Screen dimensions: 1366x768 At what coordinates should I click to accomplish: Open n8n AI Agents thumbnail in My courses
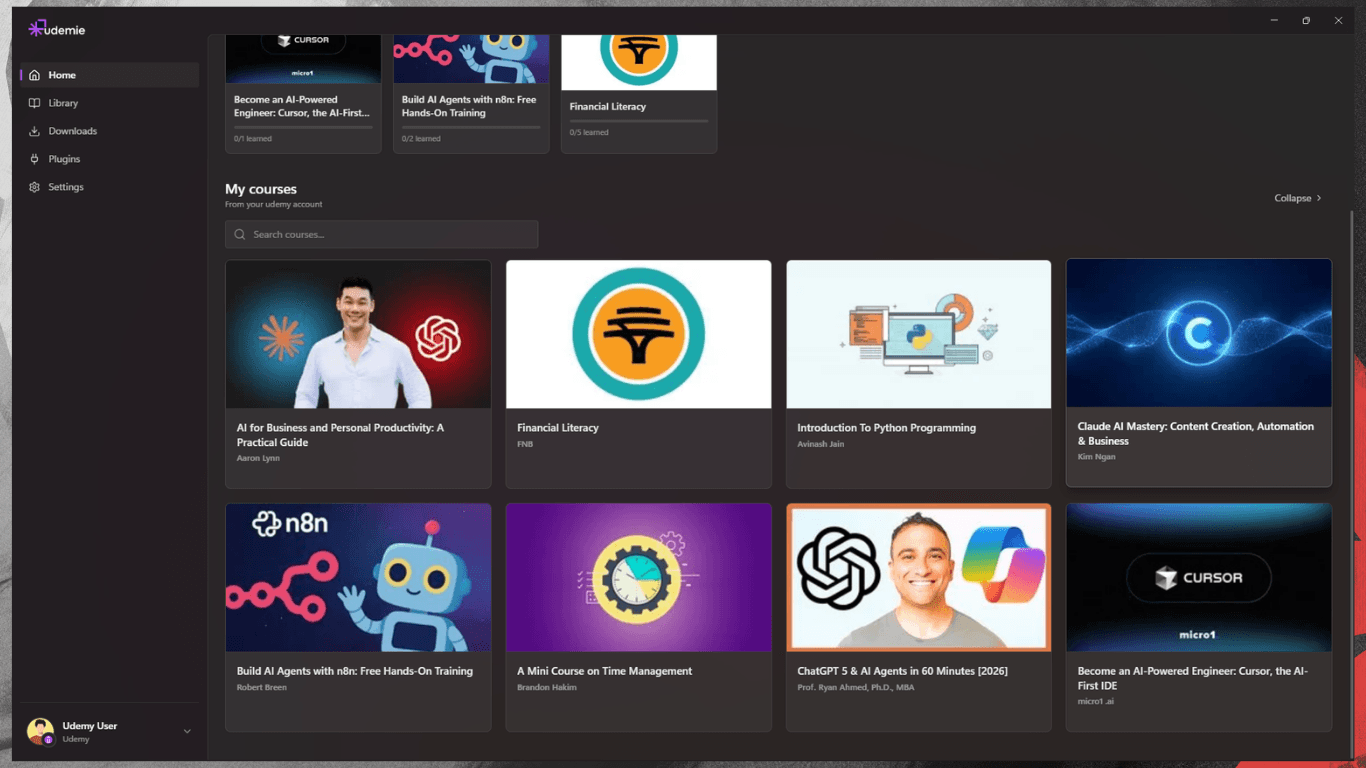click(x=358, y=578)
